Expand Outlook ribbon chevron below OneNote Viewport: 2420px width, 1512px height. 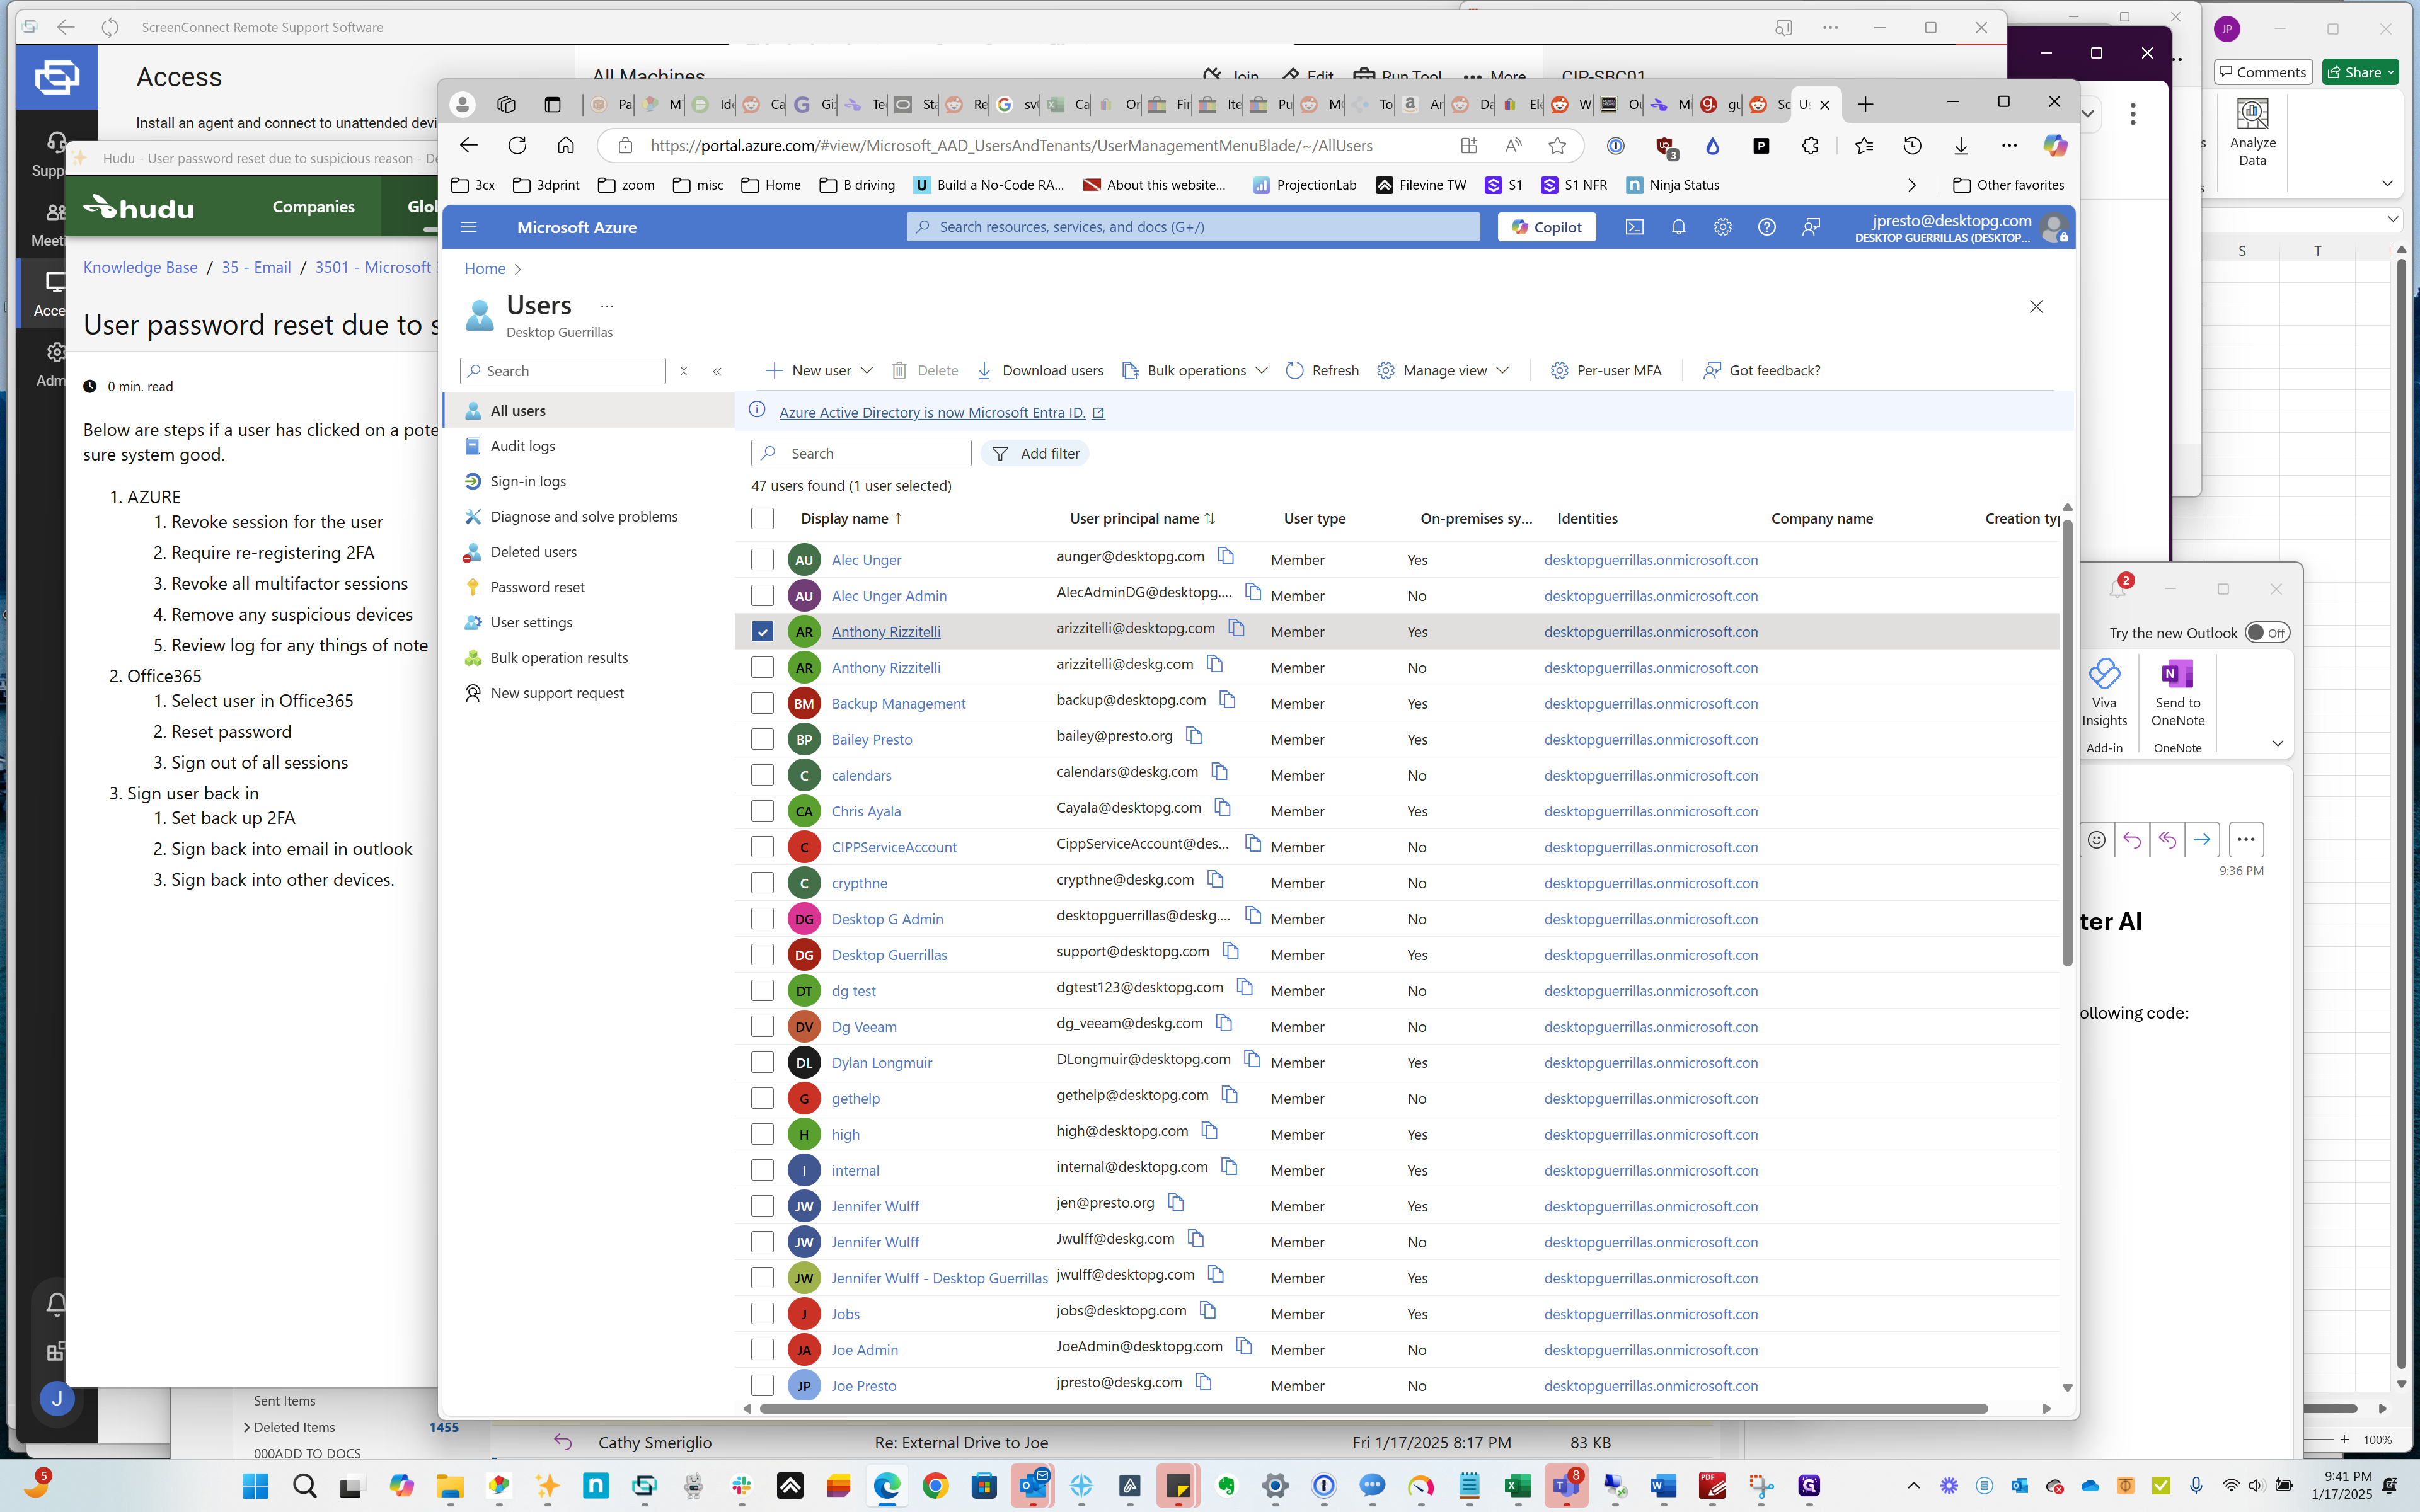(2278, 744)
